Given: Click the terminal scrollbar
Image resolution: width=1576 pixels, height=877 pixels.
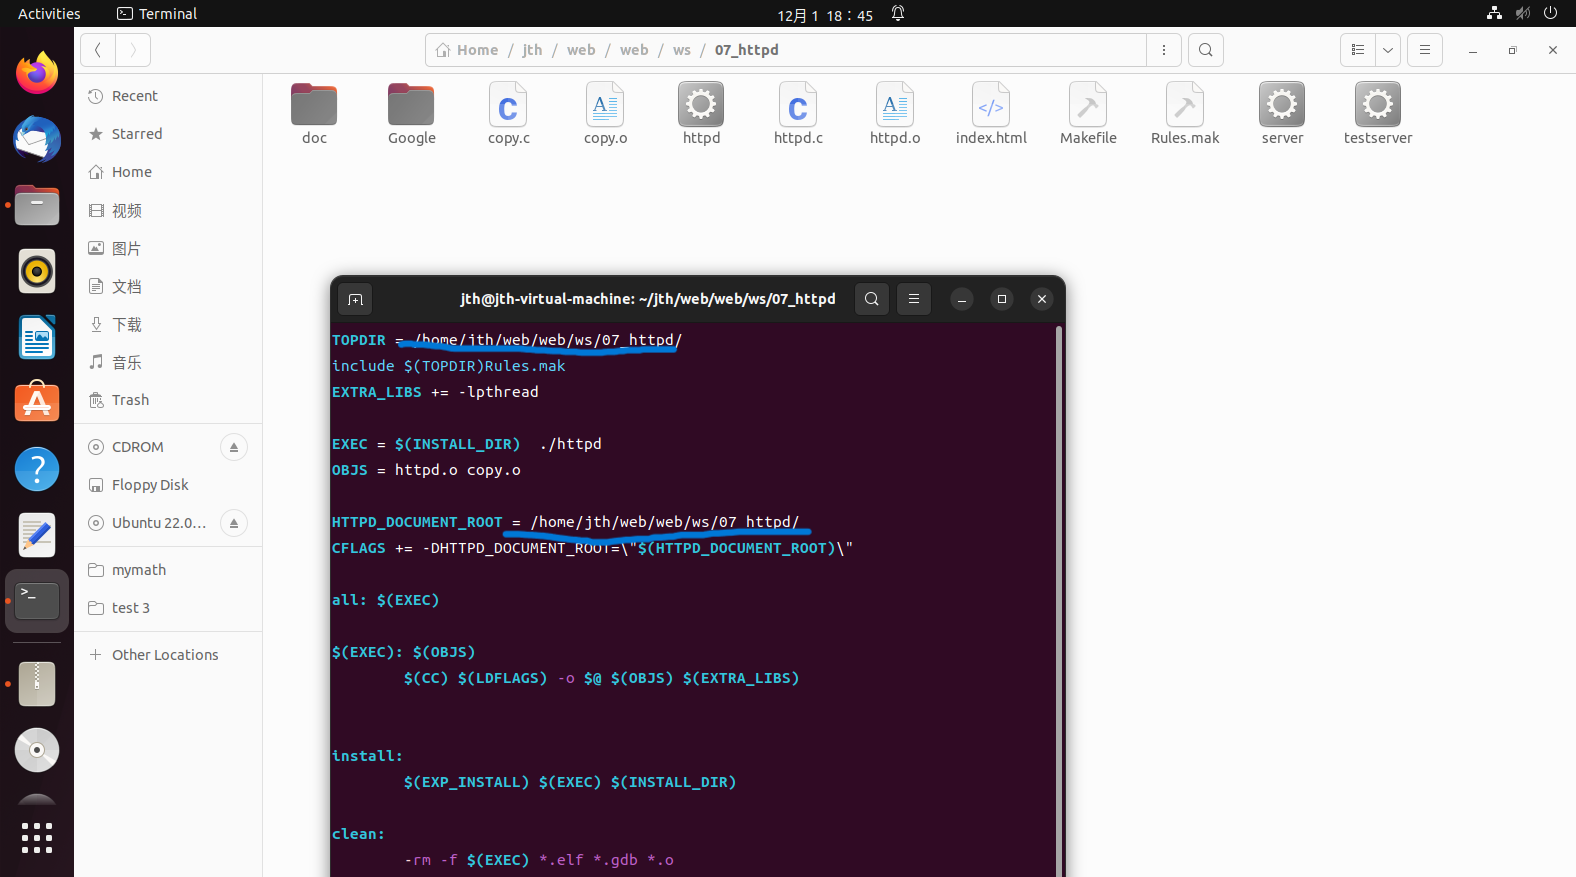Looking at the screenshot, I should (x=1059, y=600).
